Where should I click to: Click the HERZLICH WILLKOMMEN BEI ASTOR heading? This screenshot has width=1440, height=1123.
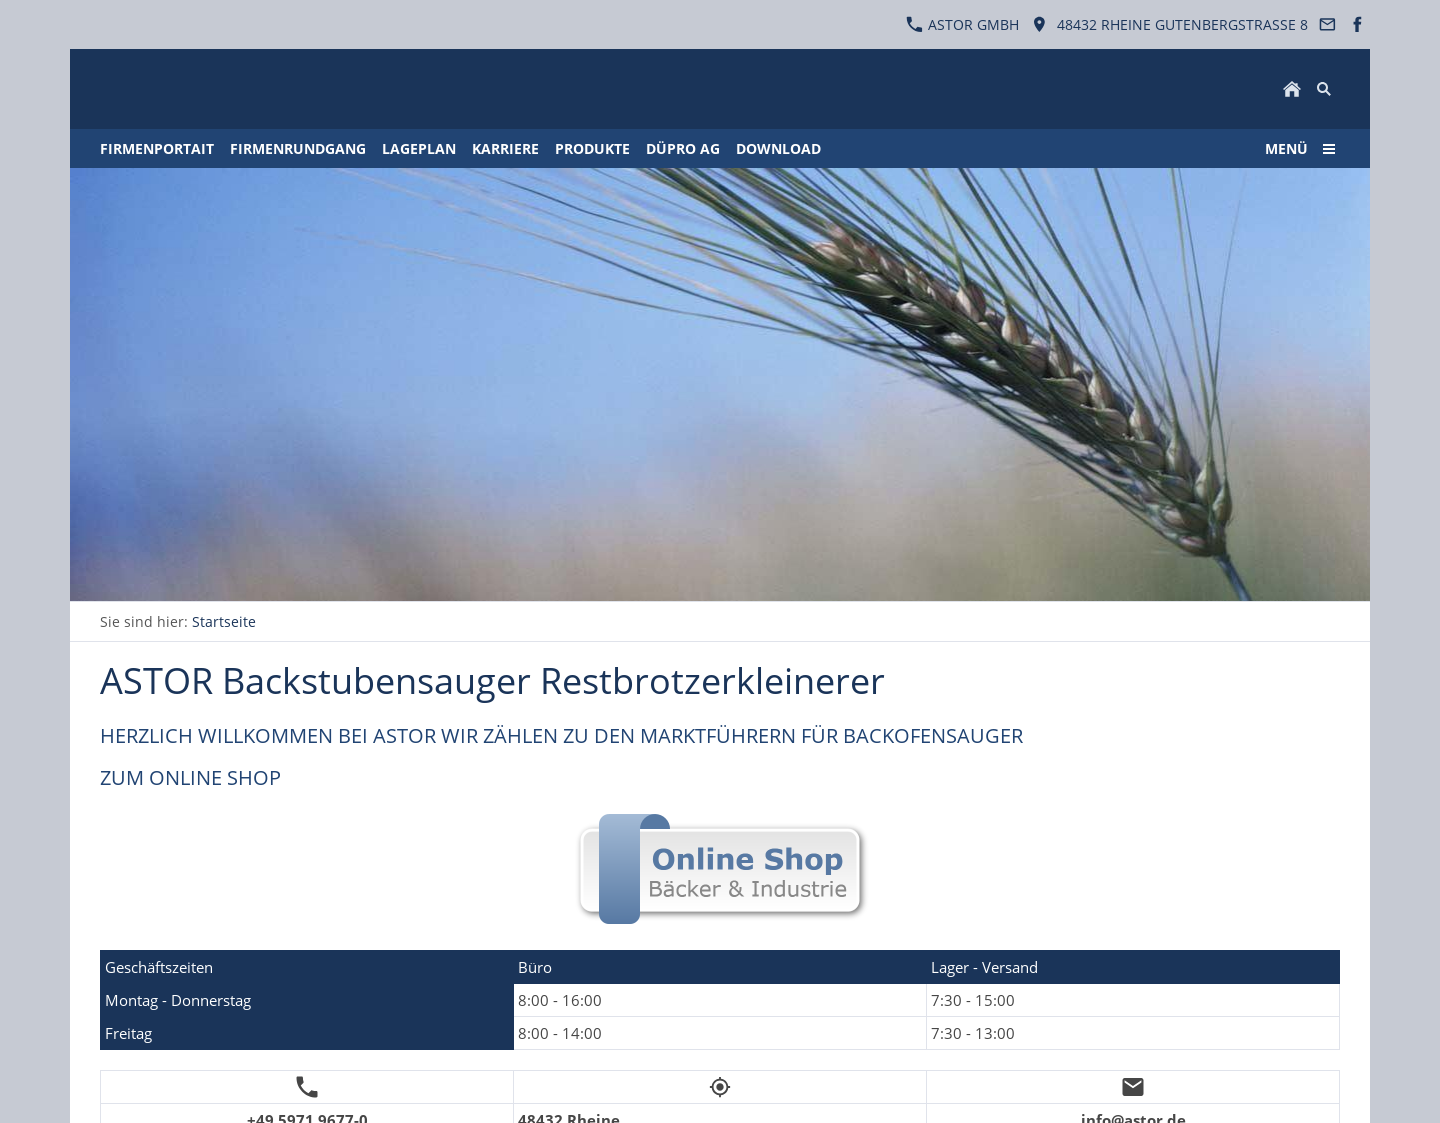point(561,736)
